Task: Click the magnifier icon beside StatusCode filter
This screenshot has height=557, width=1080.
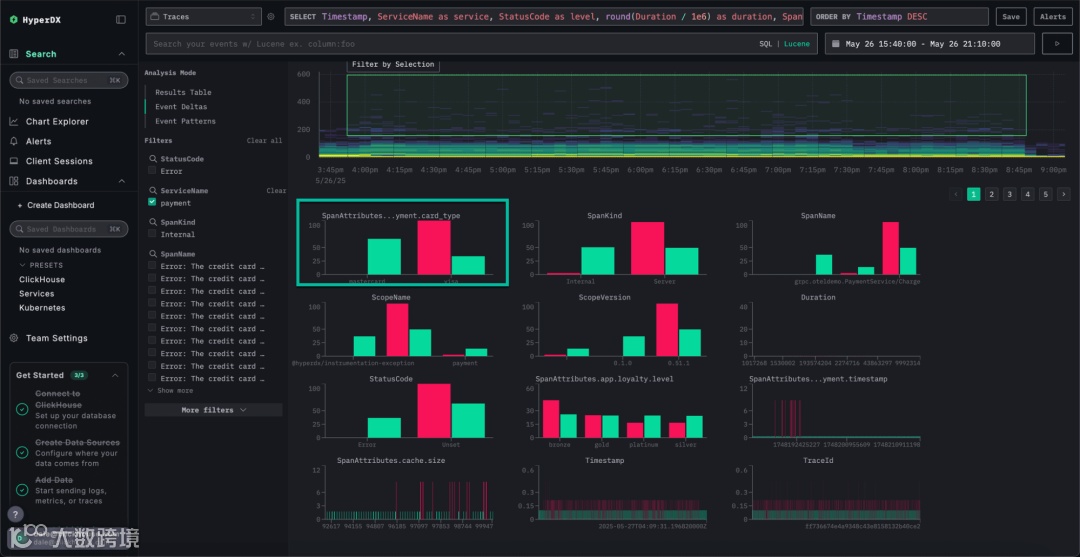Action: (153, 158)
